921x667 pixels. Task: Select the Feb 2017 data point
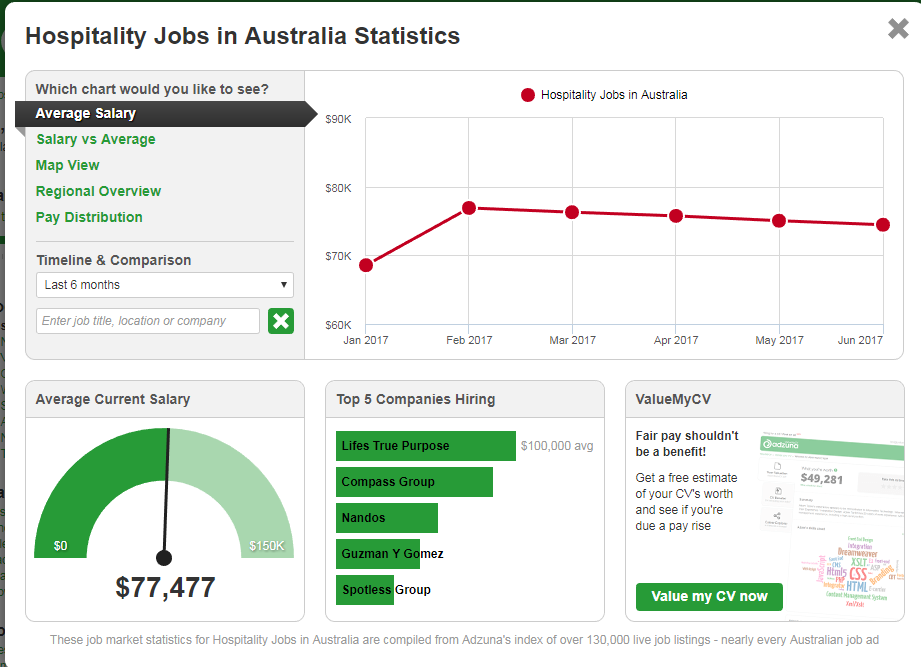click(x=469, y=208)
